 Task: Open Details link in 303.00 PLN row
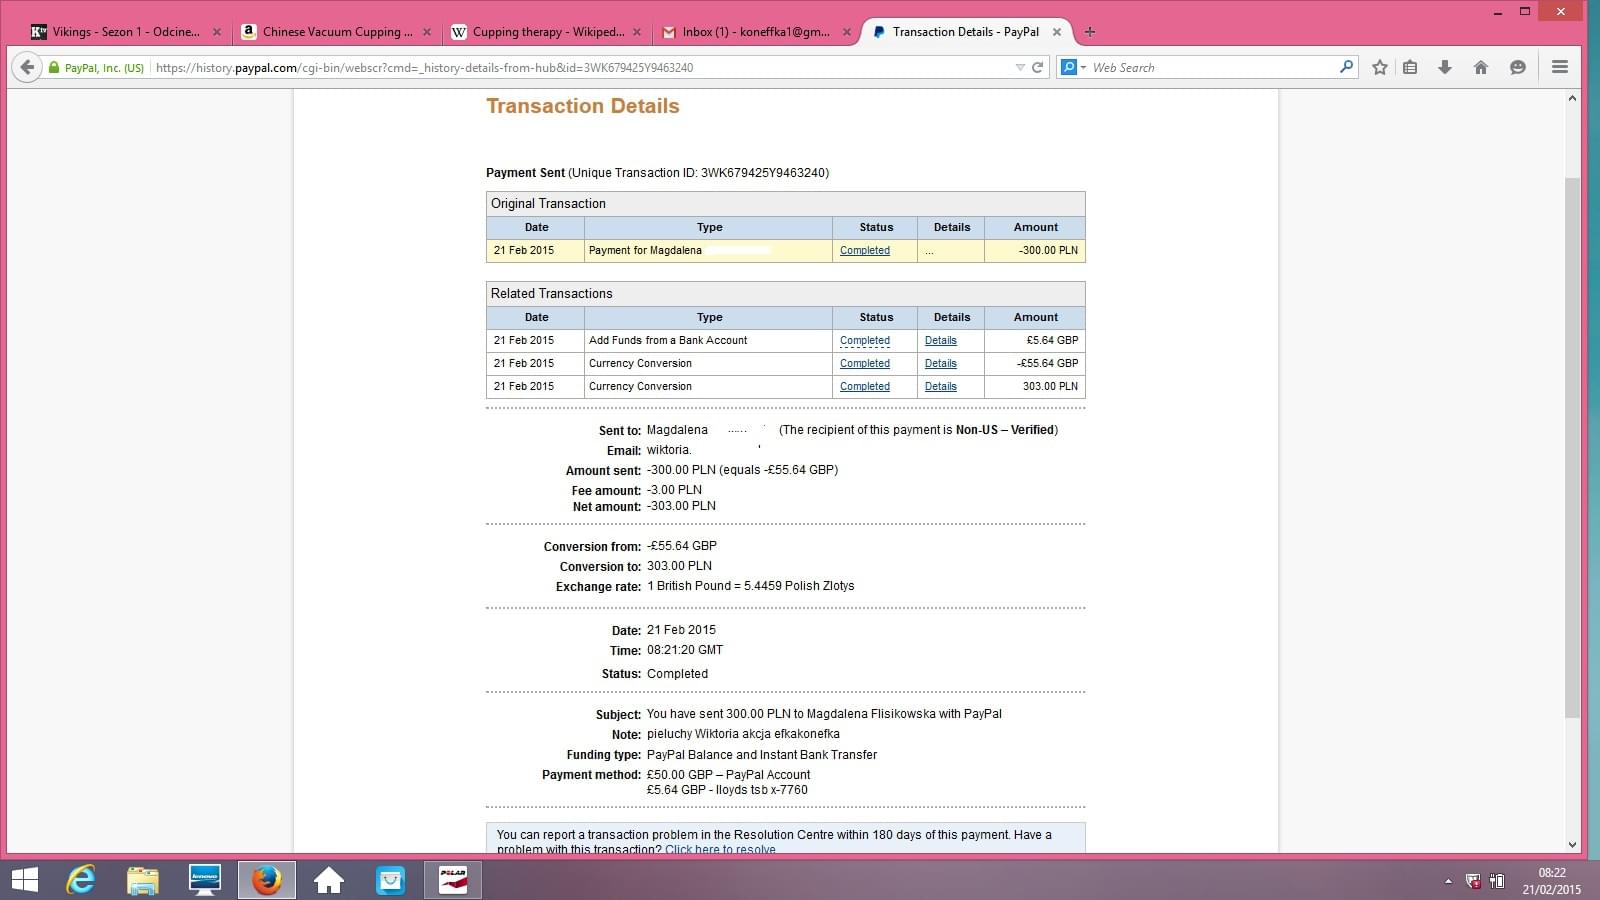tap(941, 387)
